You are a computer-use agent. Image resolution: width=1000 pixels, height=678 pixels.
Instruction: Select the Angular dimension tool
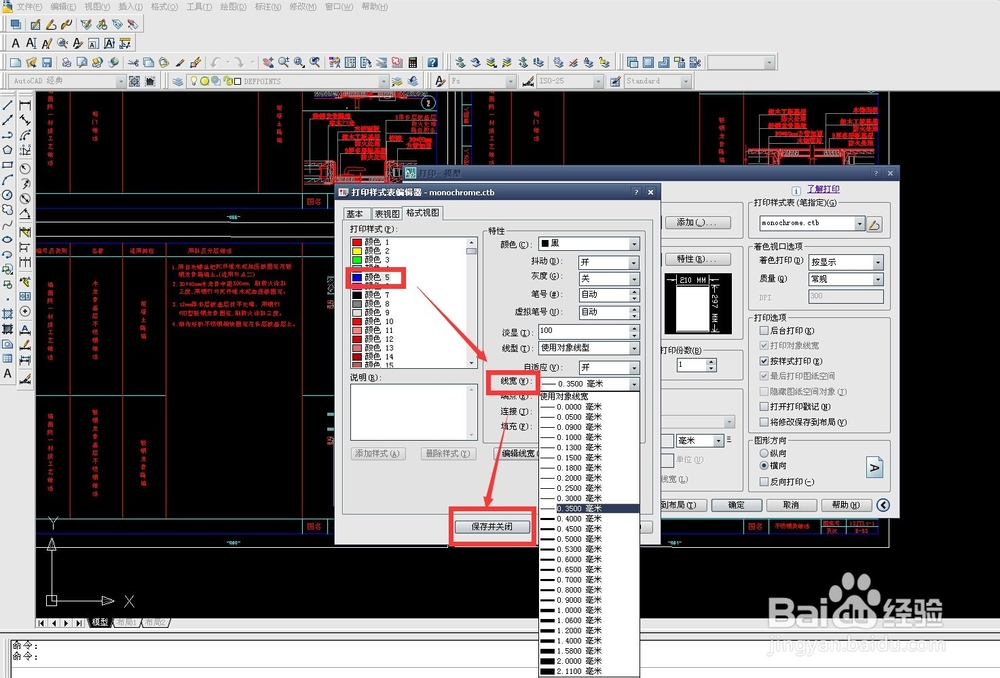(x=25, y=214)
